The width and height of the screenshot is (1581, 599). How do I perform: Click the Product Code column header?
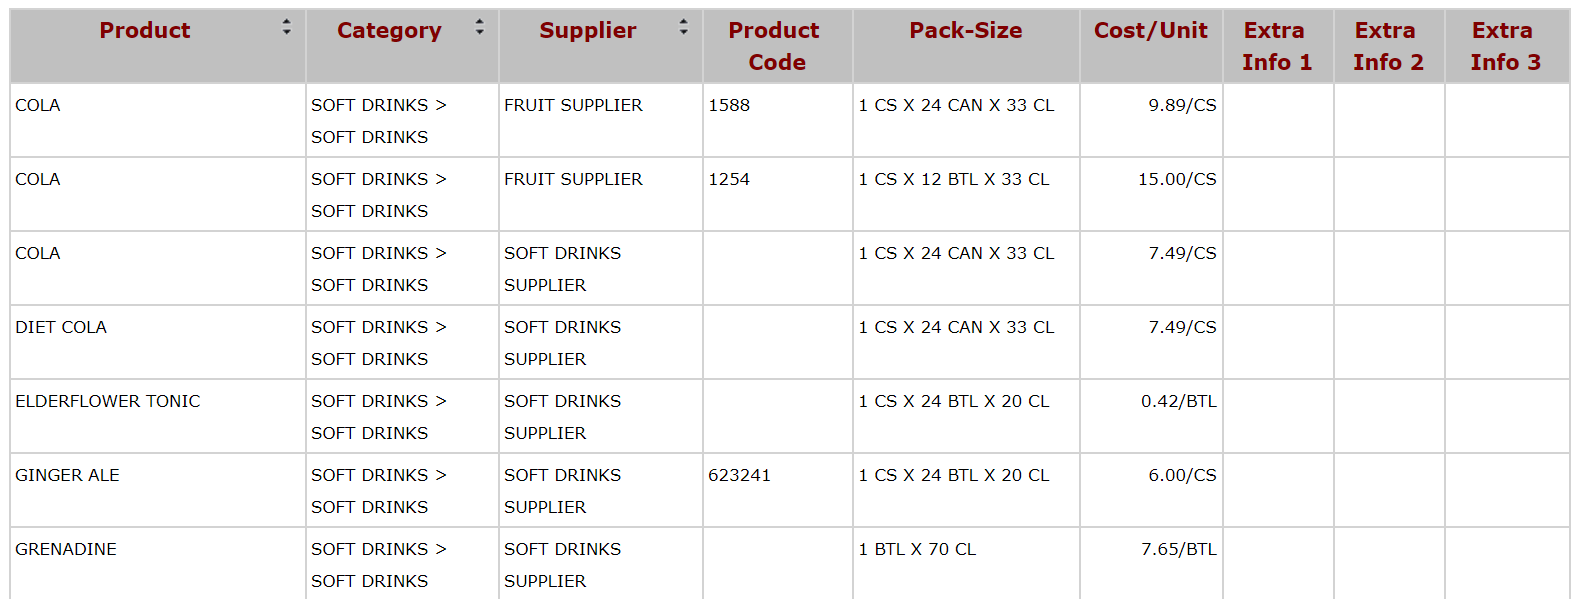click(775, 45)
